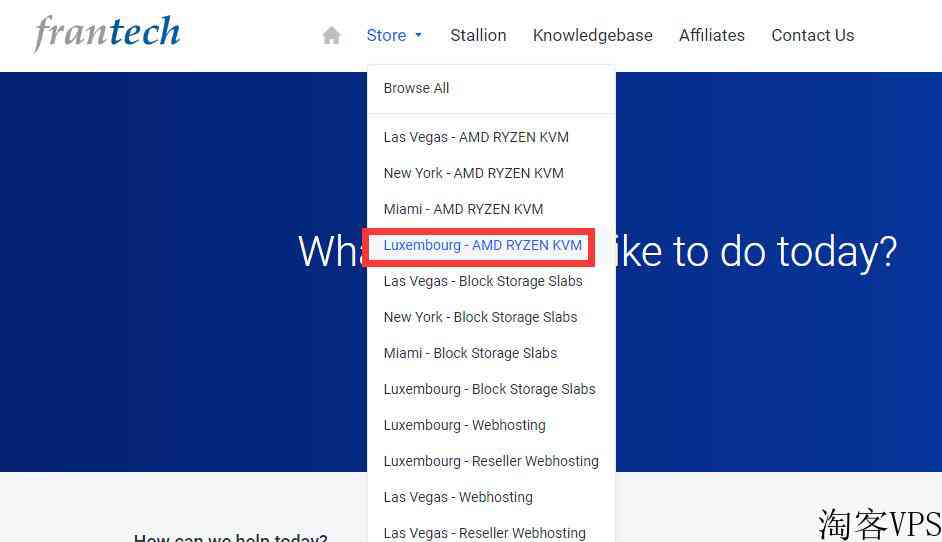Pick Luxembourg - Block Storage Slabs
The height and width of the screenshot is (542, 942).
tap(489, 389)
